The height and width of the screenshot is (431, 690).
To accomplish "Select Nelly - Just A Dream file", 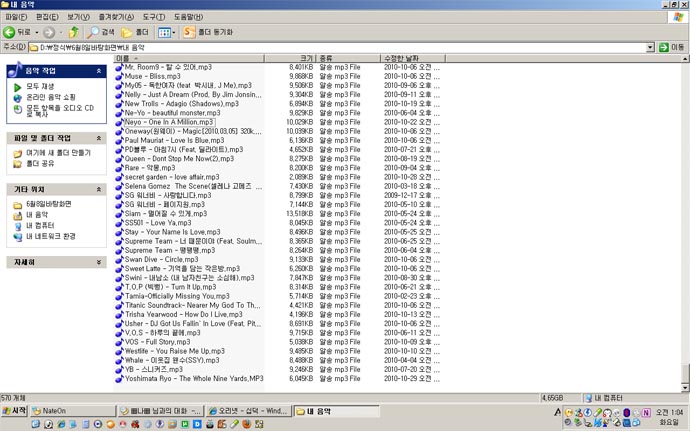I will pyautogui.click(x=193, y=95).
